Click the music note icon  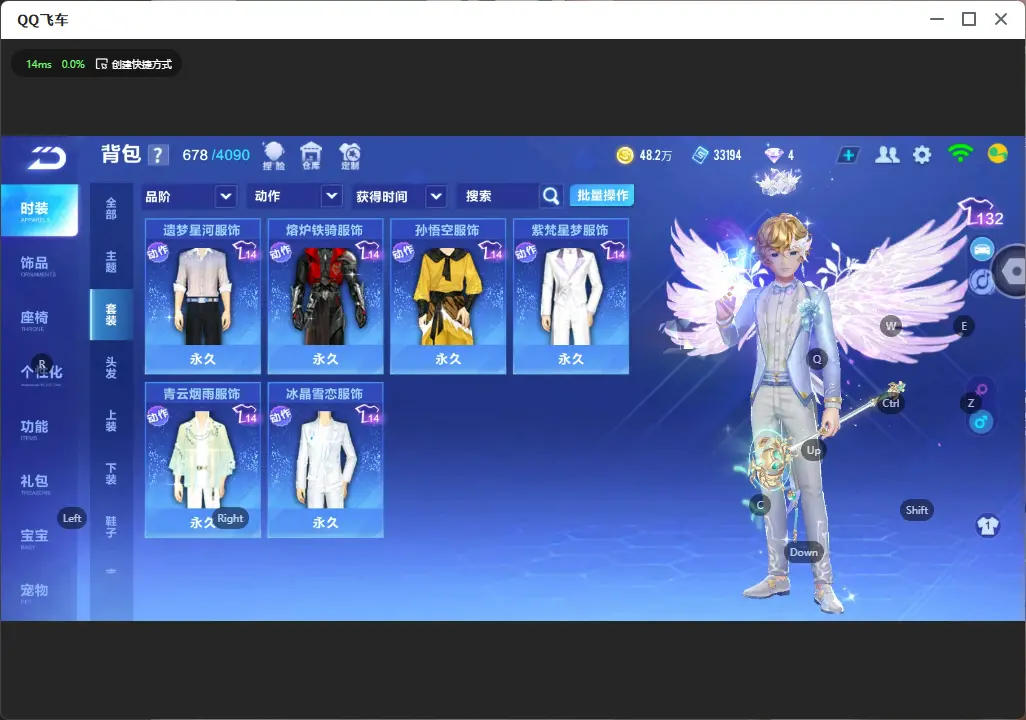pos(982,281)
